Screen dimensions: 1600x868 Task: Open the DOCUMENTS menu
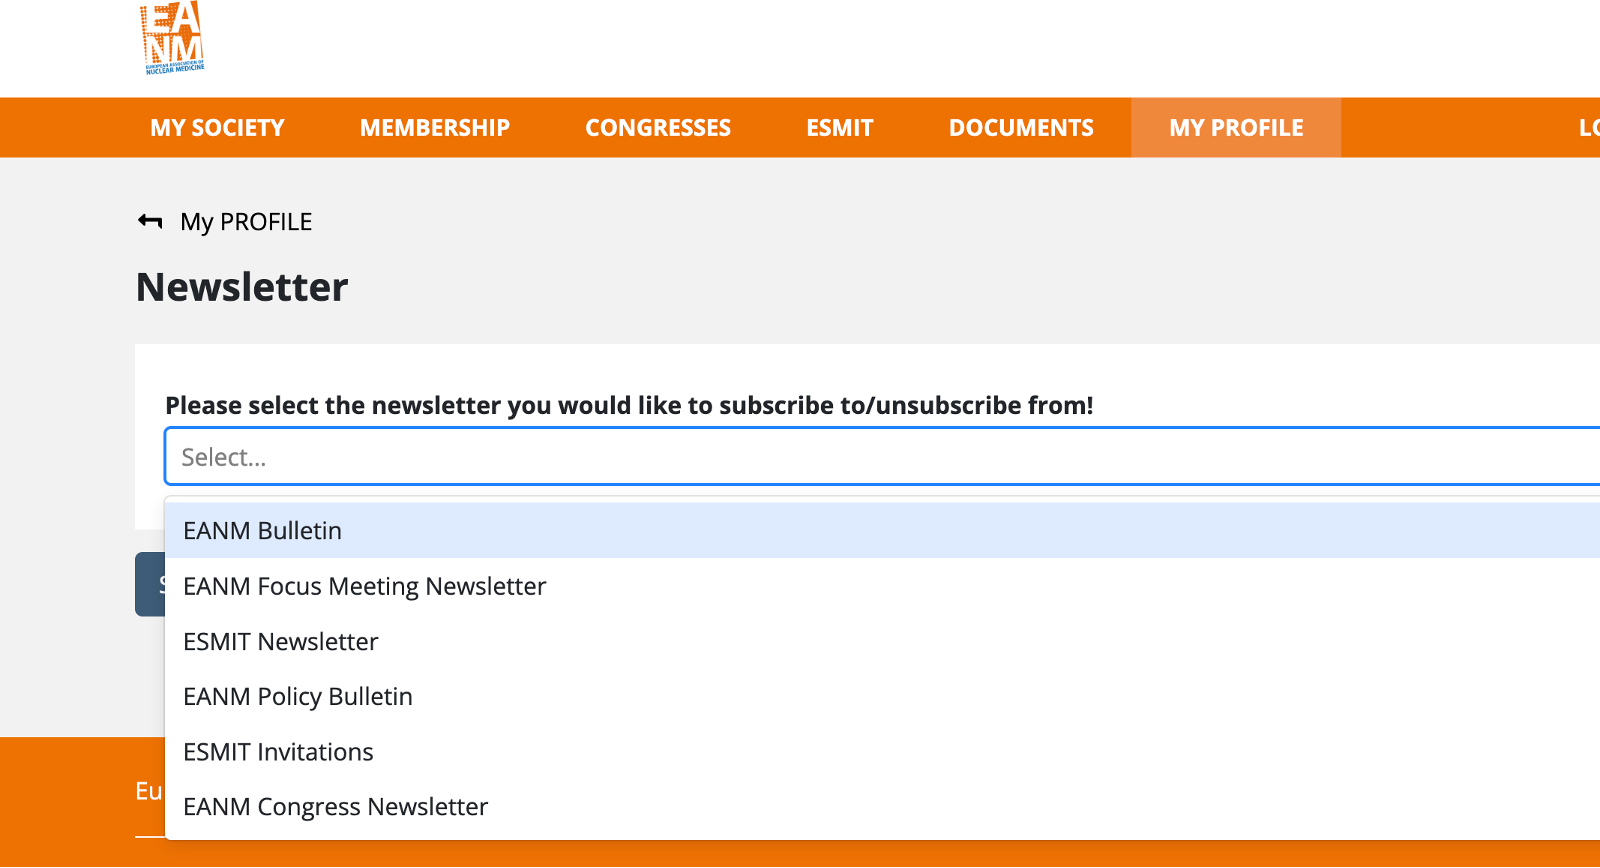[x=1020, y=128]
